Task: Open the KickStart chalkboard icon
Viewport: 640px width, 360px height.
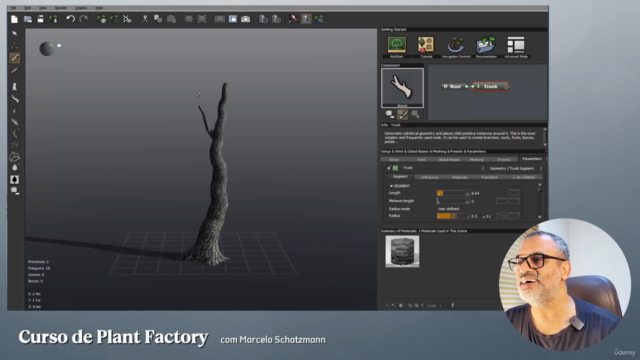Action: 397,45
